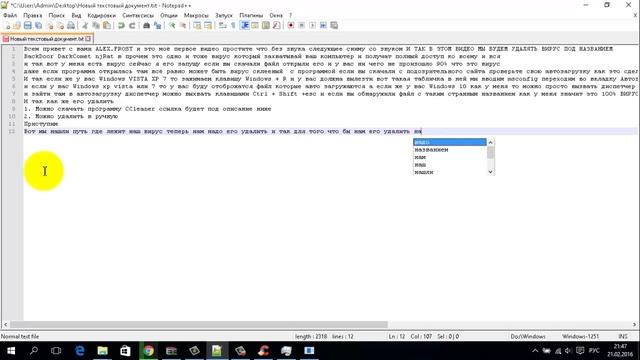Image resolution: width=640 pixels, height=360 pixels.
Task: Click the Paste toolbar icon
Action: (107, 26)
